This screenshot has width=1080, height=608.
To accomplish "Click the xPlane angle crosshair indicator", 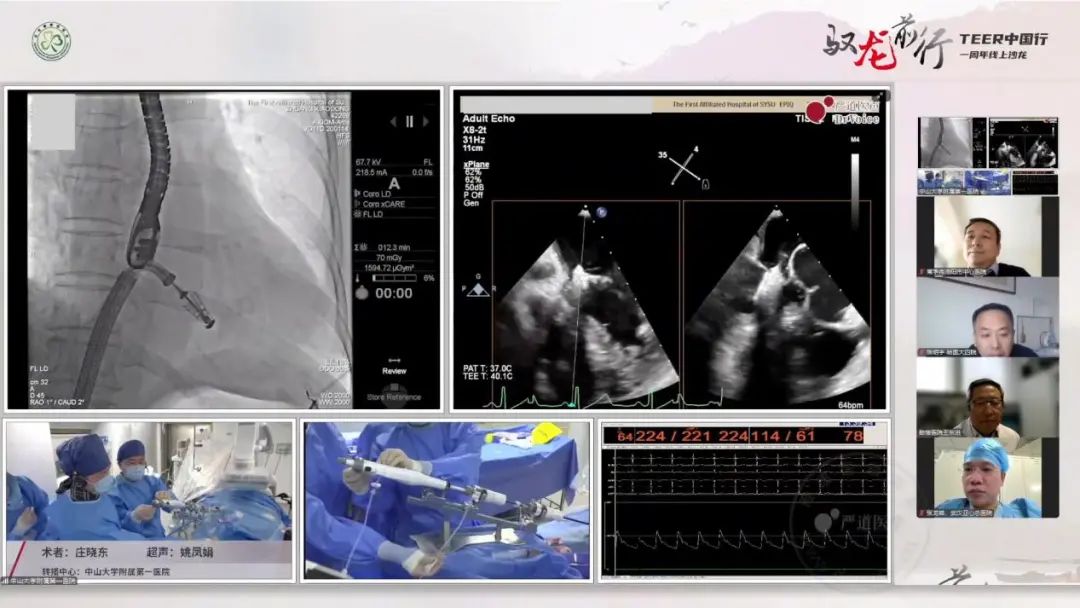I will point(686,169).
